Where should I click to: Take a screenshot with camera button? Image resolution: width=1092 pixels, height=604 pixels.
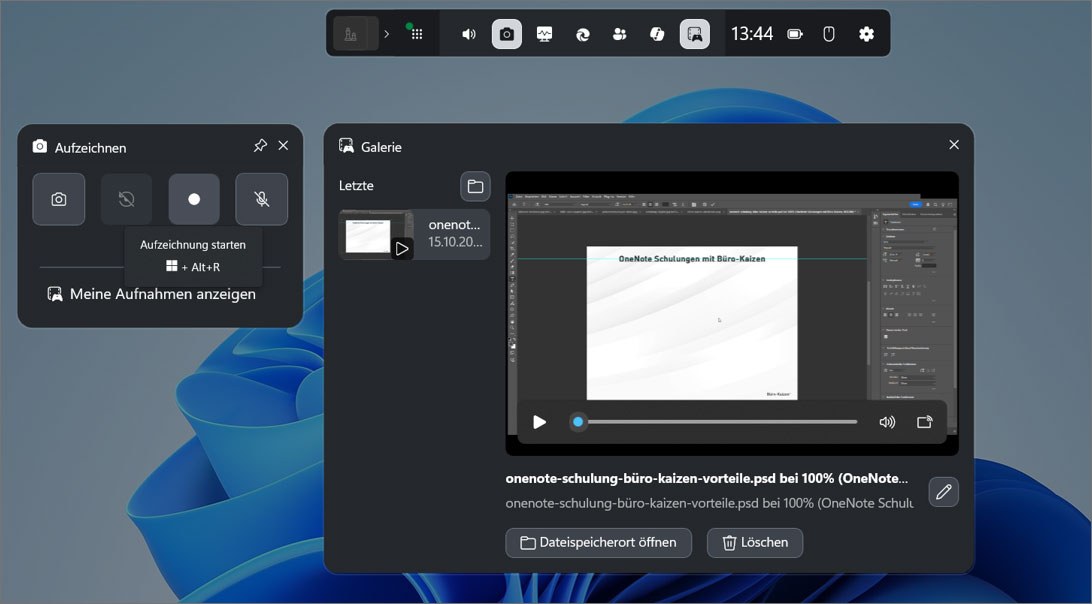pos(59,199)
